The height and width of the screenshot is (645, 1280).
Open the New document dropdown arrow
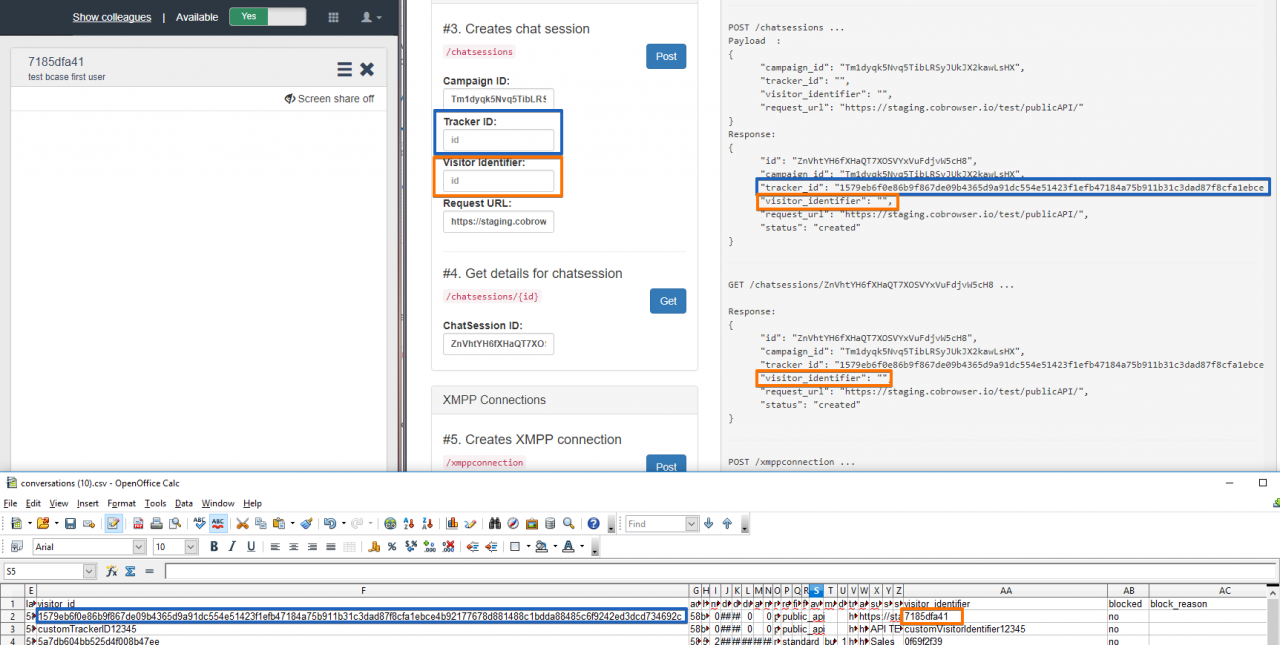pyautogui.click(x=30, y=523)
